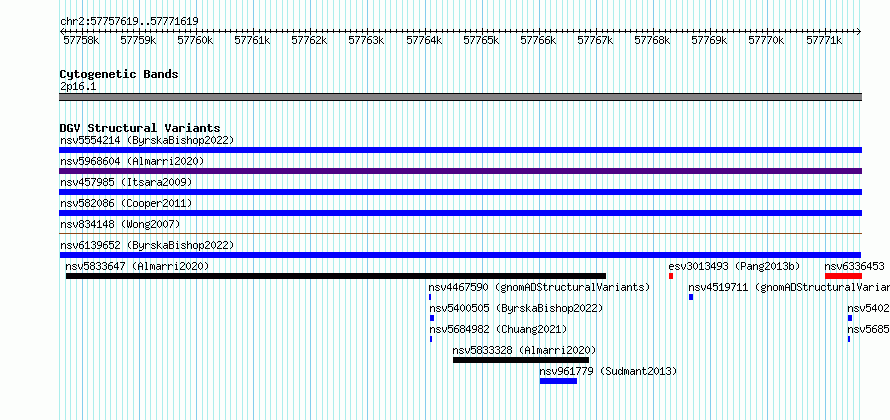Select the blue bar under nsv582086

pyautogui.click(x=460, y=213)
